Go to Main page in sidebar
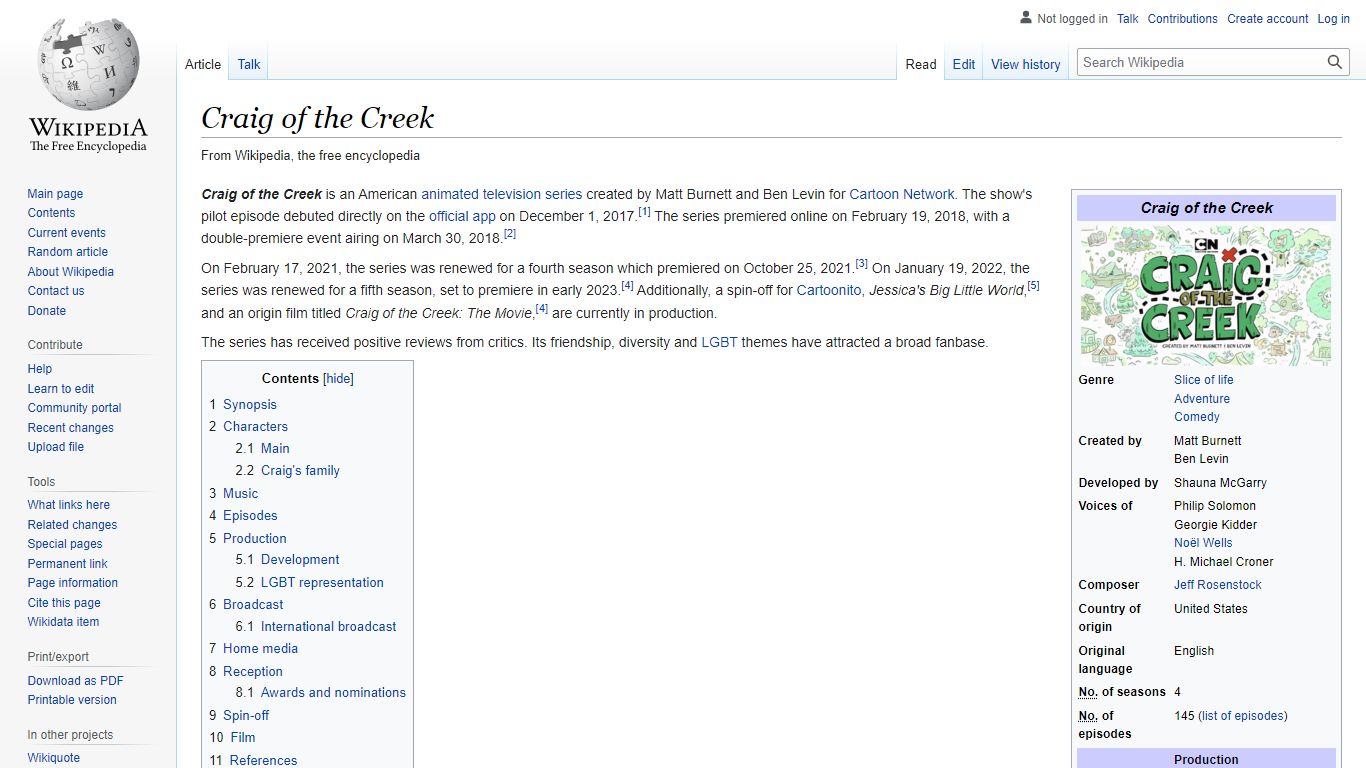This screenshot has width=1366, height=768. [55, 194]
